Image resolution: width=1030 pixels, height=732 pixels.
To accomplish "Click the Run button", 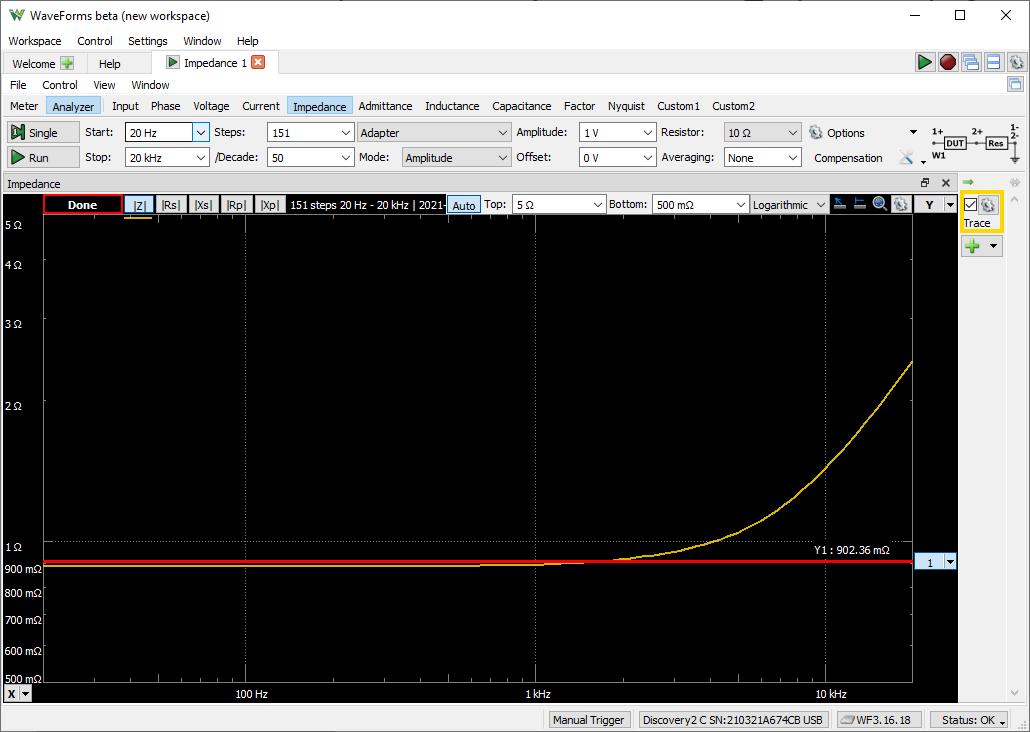I will click(43, 158).
